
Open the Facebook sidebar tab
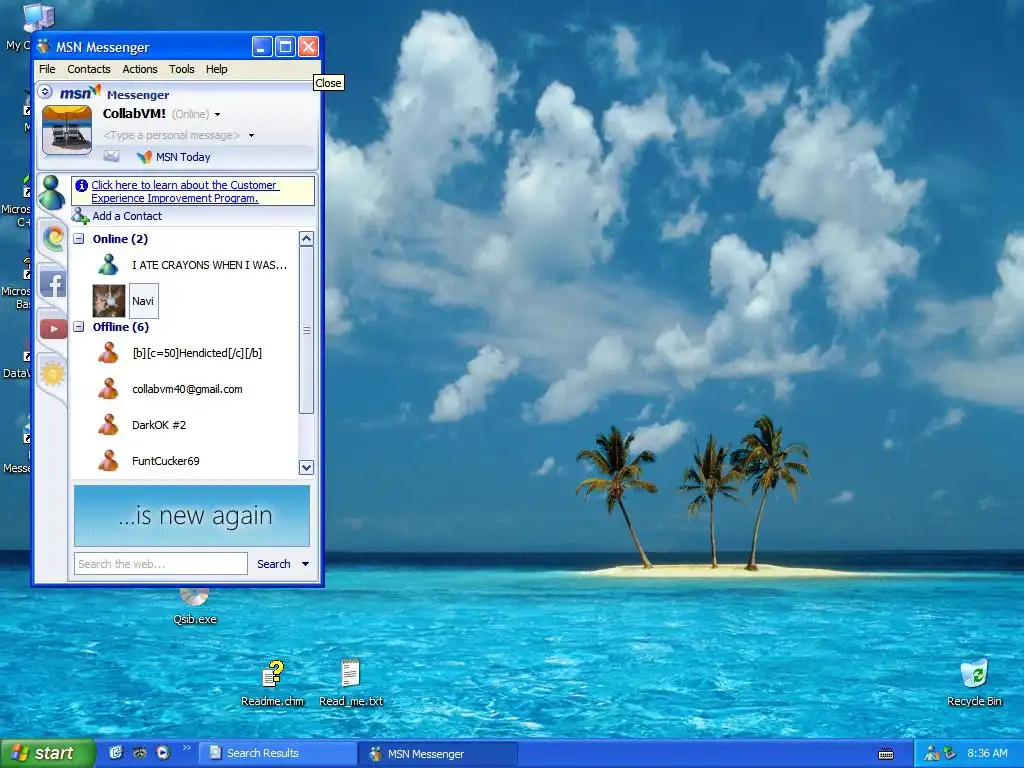[54, 283]
